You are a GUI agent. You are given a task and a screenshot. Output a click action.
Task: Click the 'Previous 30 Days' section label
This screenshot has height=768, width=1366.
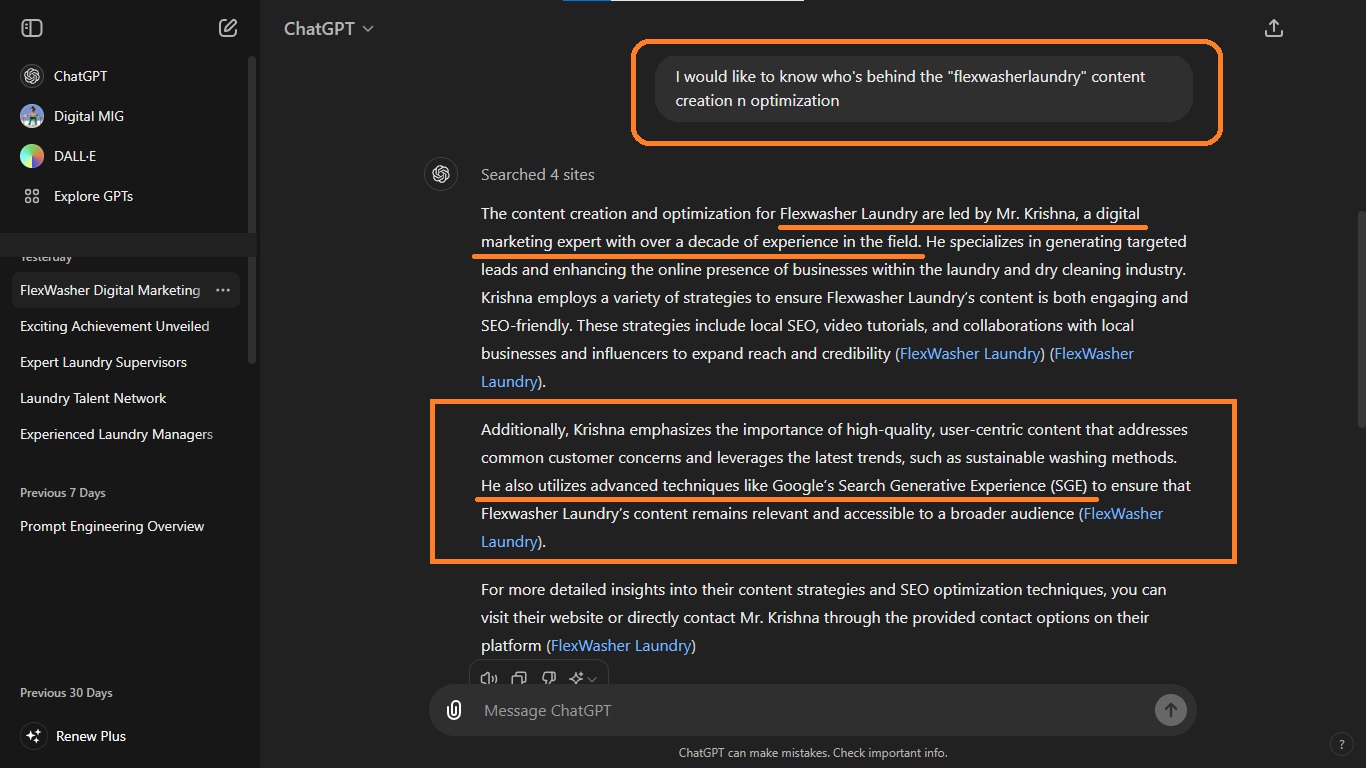tap(66, 693)
